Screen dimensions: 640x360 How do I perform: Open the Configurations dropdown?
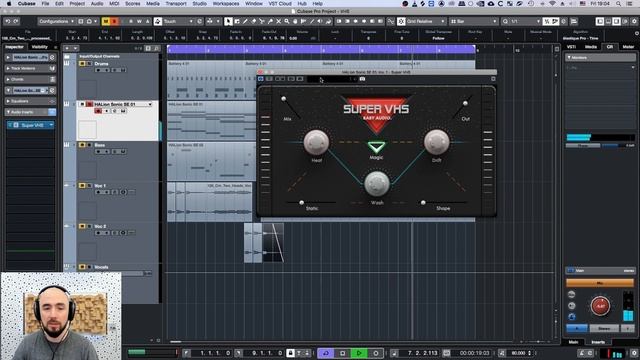(x=56, y=21)
